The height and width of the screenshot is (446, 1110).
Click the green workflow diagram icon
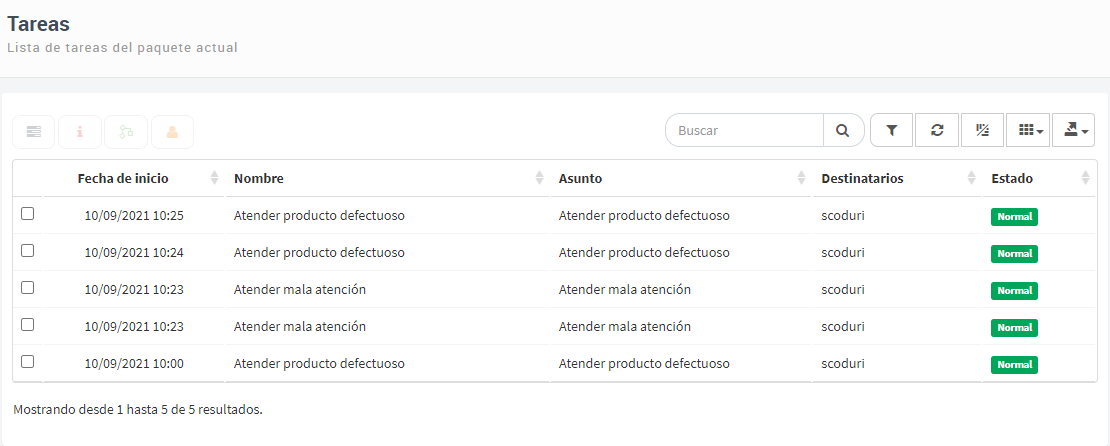[x=126, y=132]
